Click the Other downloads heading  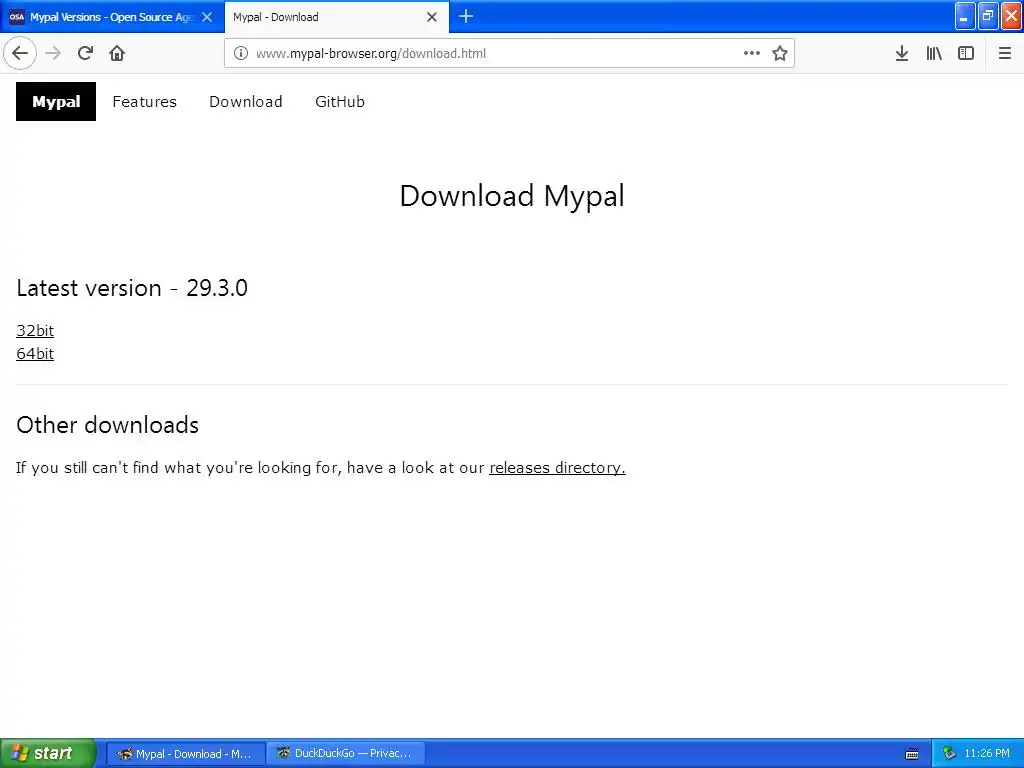coord(107,425)
